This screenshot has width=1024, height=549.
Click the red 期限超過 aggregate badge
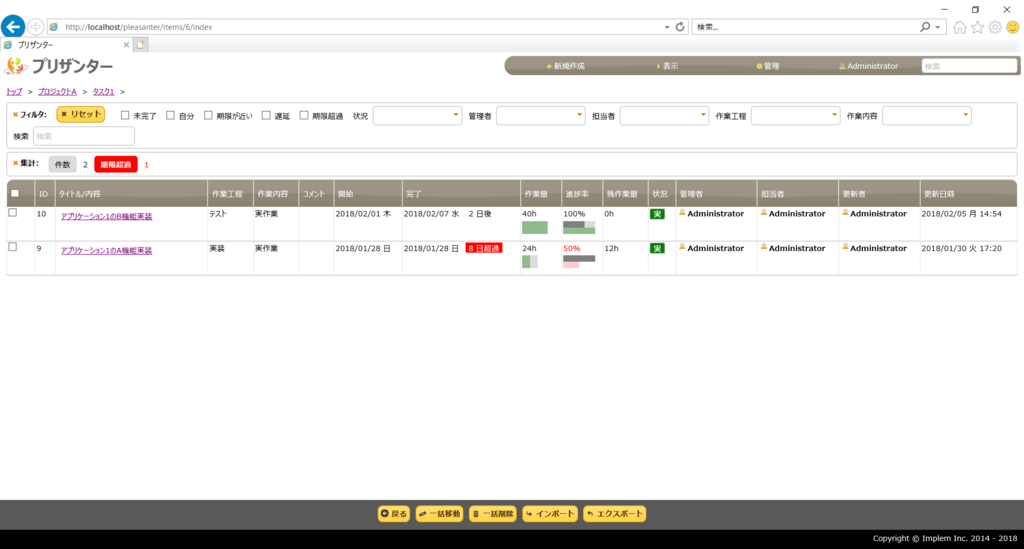click(x=116, y=165)
